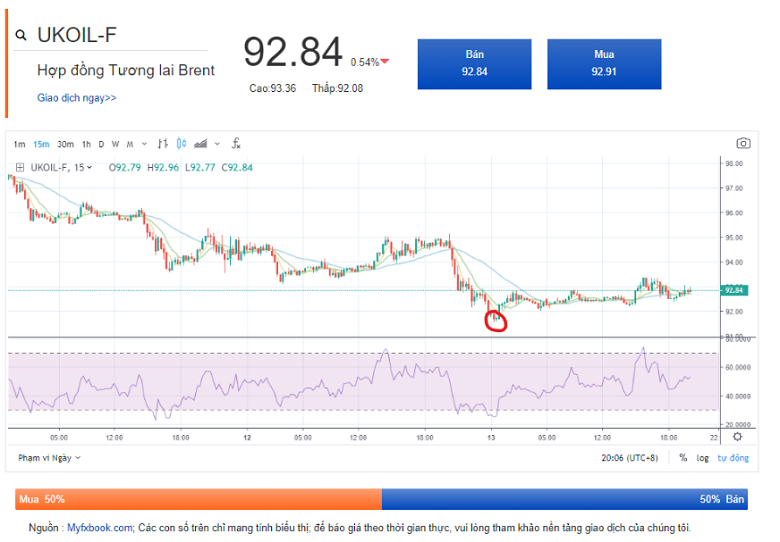This screenshot has width=780, height=542.
Task: Open chart settings gear icon
Action: coord(737,436)
